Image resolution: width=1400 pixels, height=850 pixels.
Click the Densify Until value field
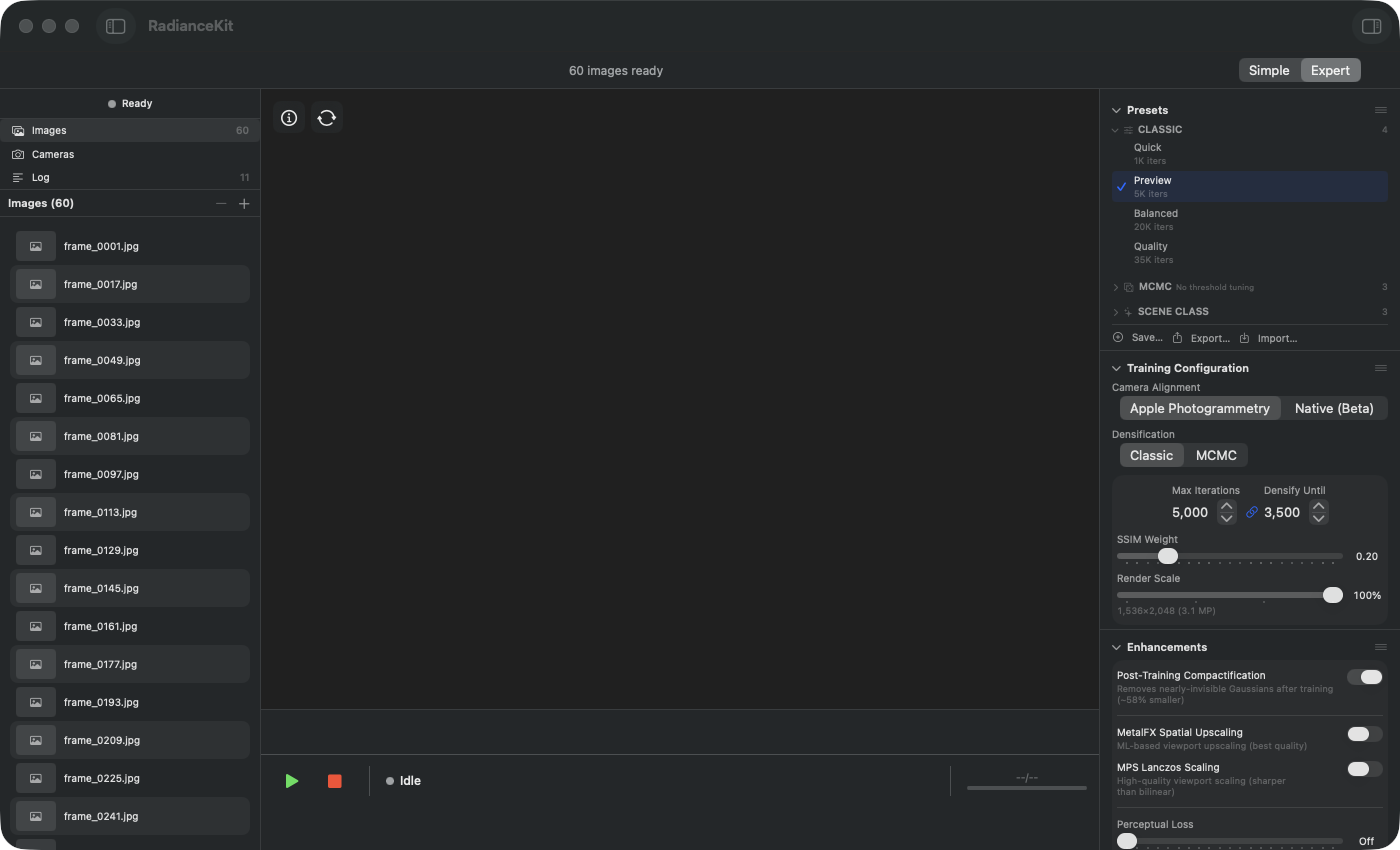pos(1282,512)
